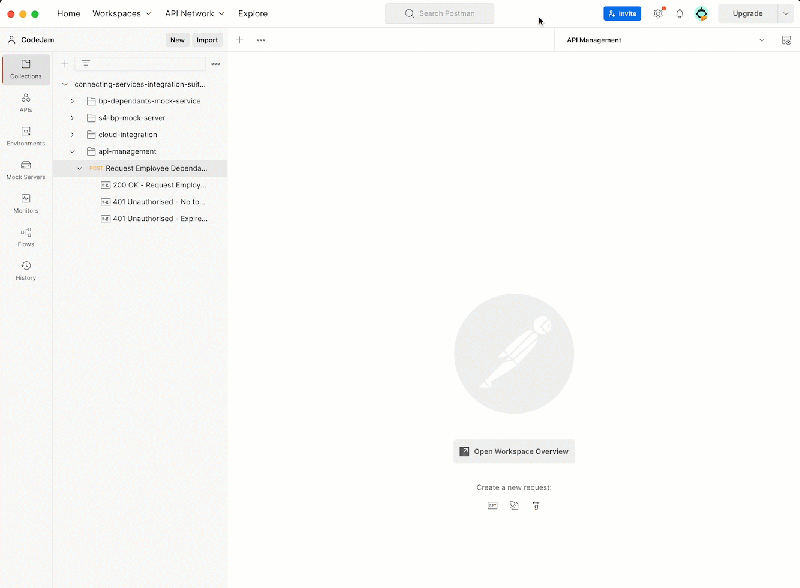This screenshot has width=800, height=588.
Task: Click the Import button
Action: click(207, 40)
